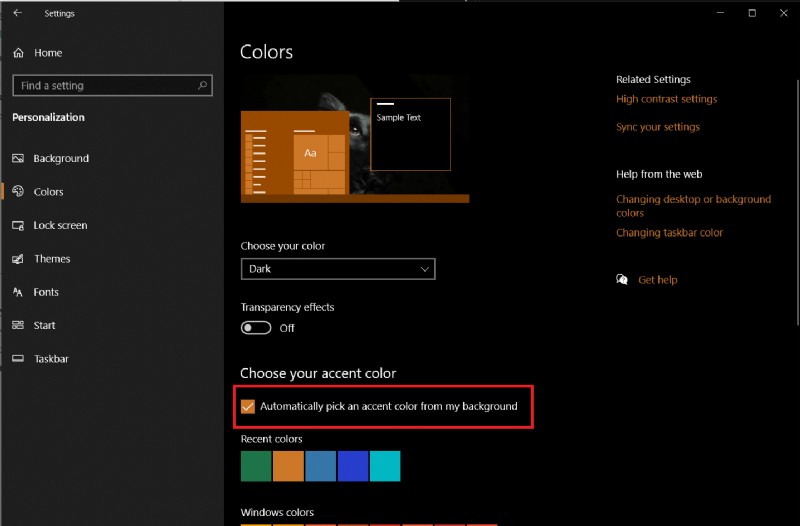Click the Home house icon

18,53
